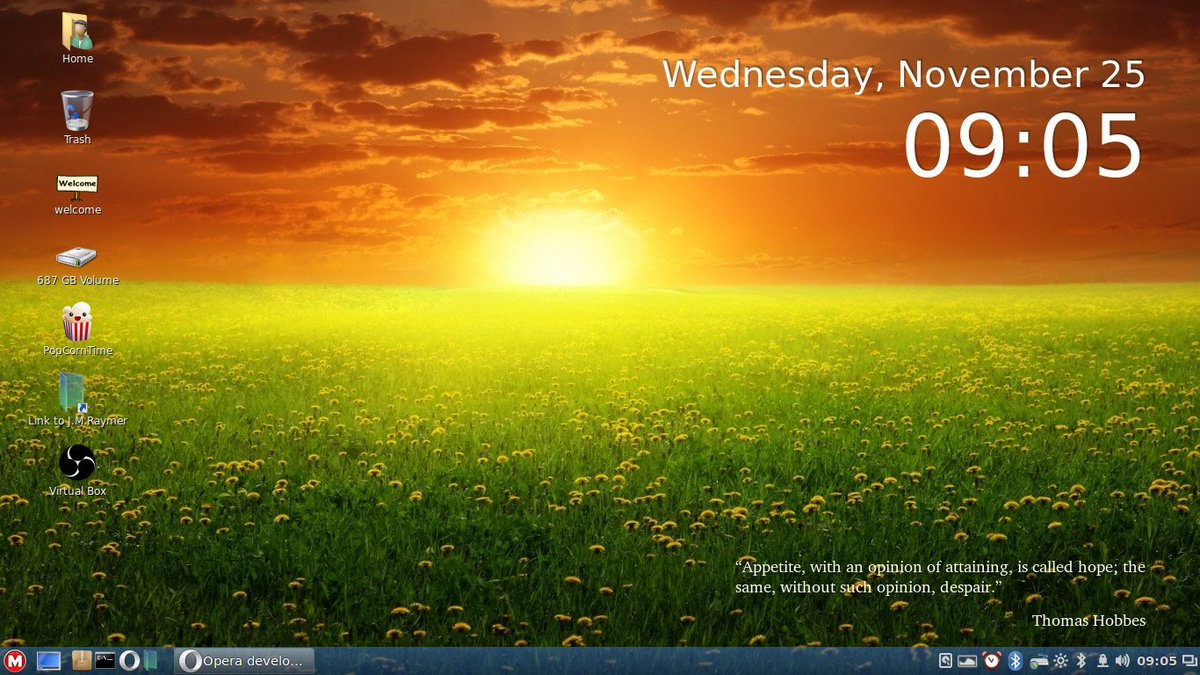Launch Virtual Box from the desktop
Screen dimensions: 1200x675
pyautogui.click(x=77, y=465)
